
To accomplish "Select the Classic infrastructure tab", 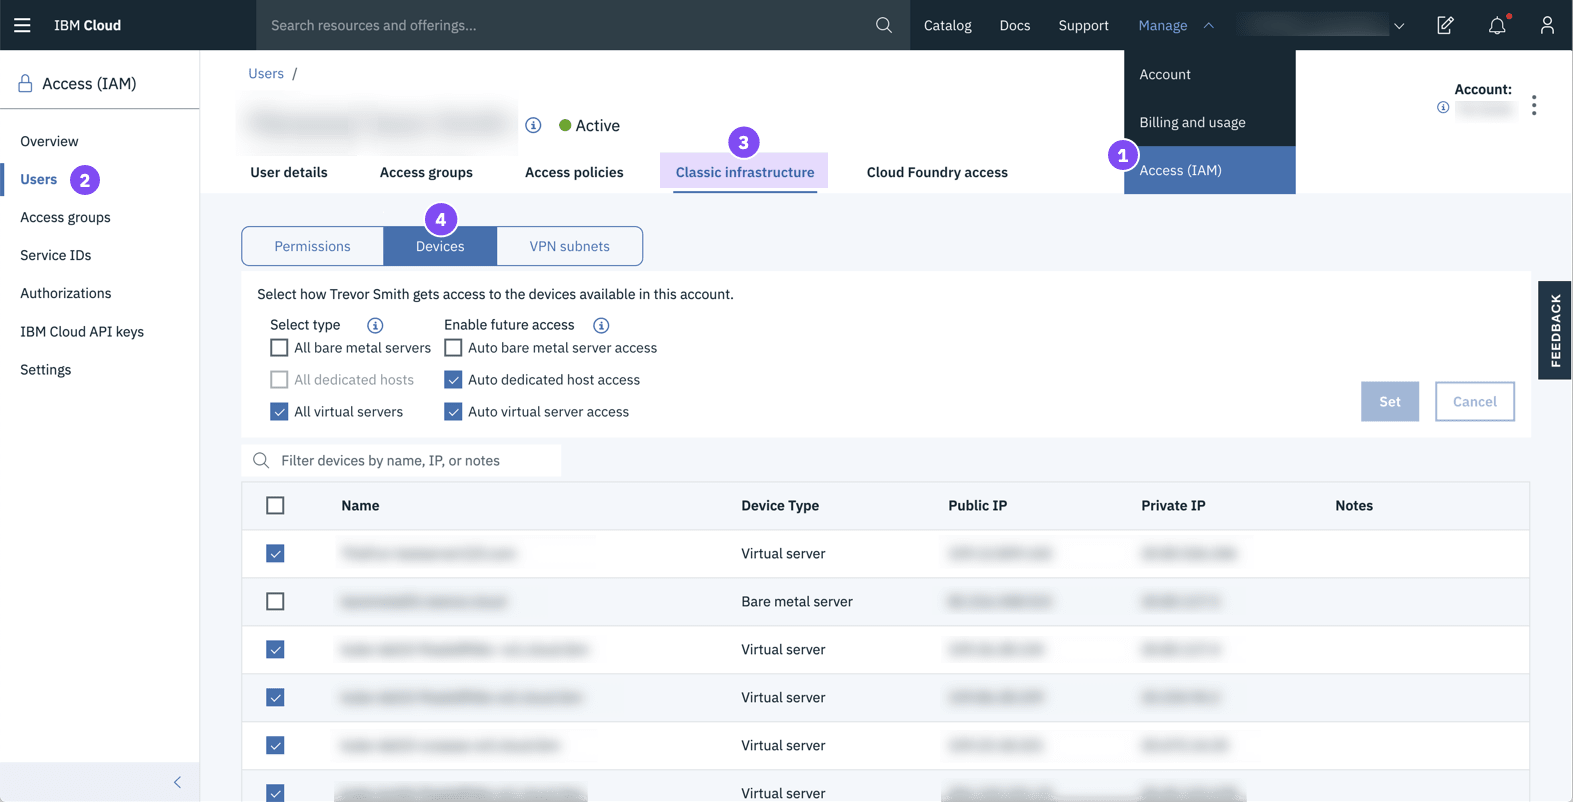I will (745, 172).
